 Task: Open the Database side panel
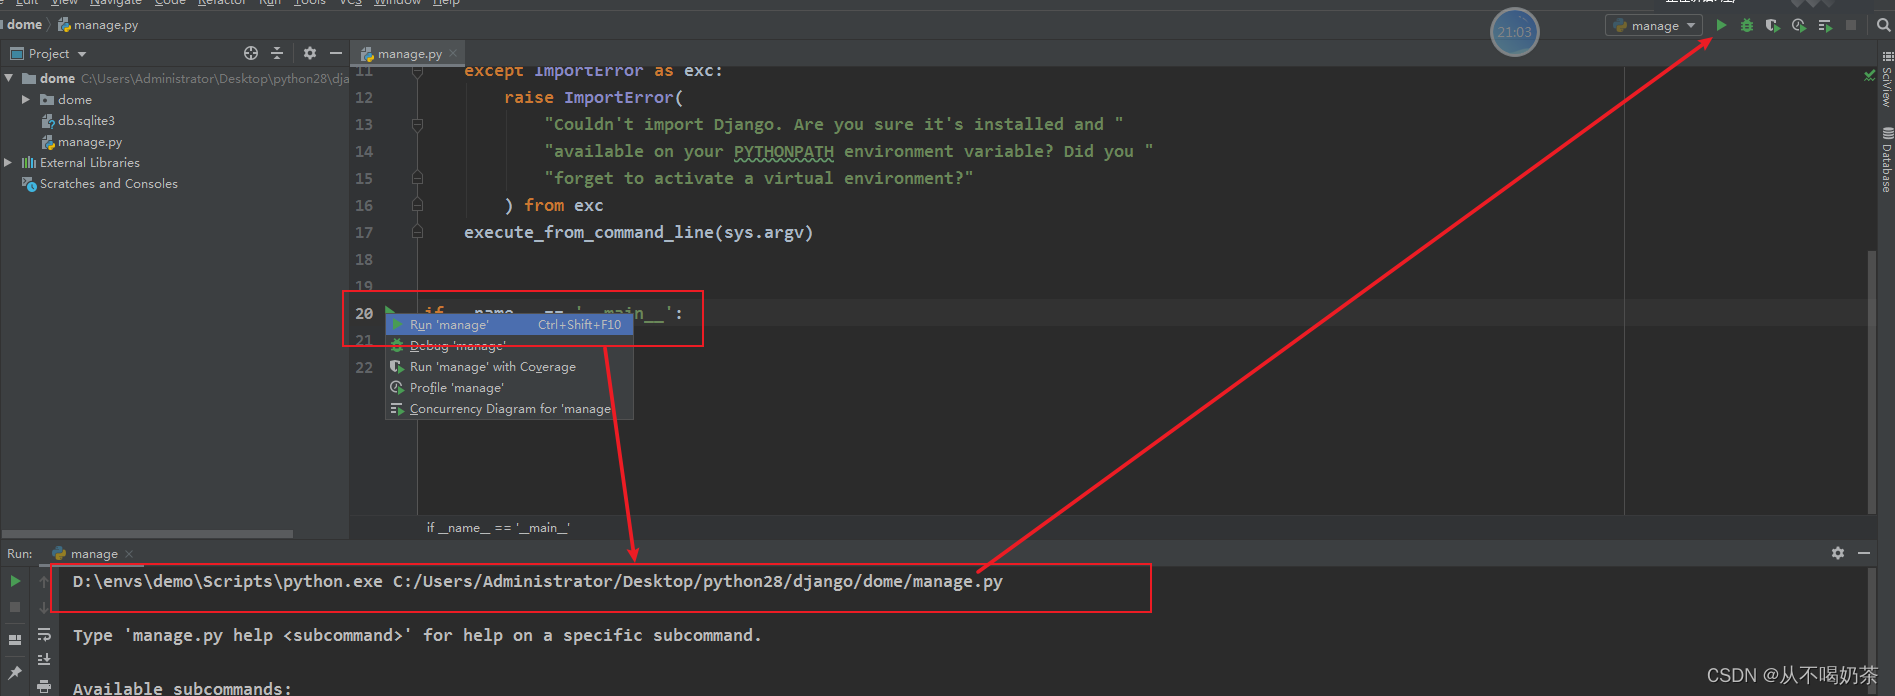(x=1887, y=160)
